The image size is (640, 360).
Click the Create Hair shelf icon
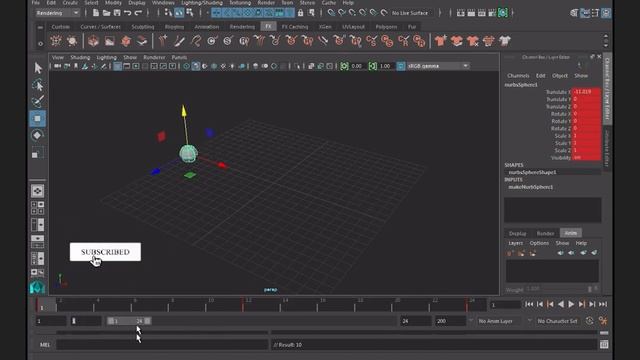click(x=162, y=41)
